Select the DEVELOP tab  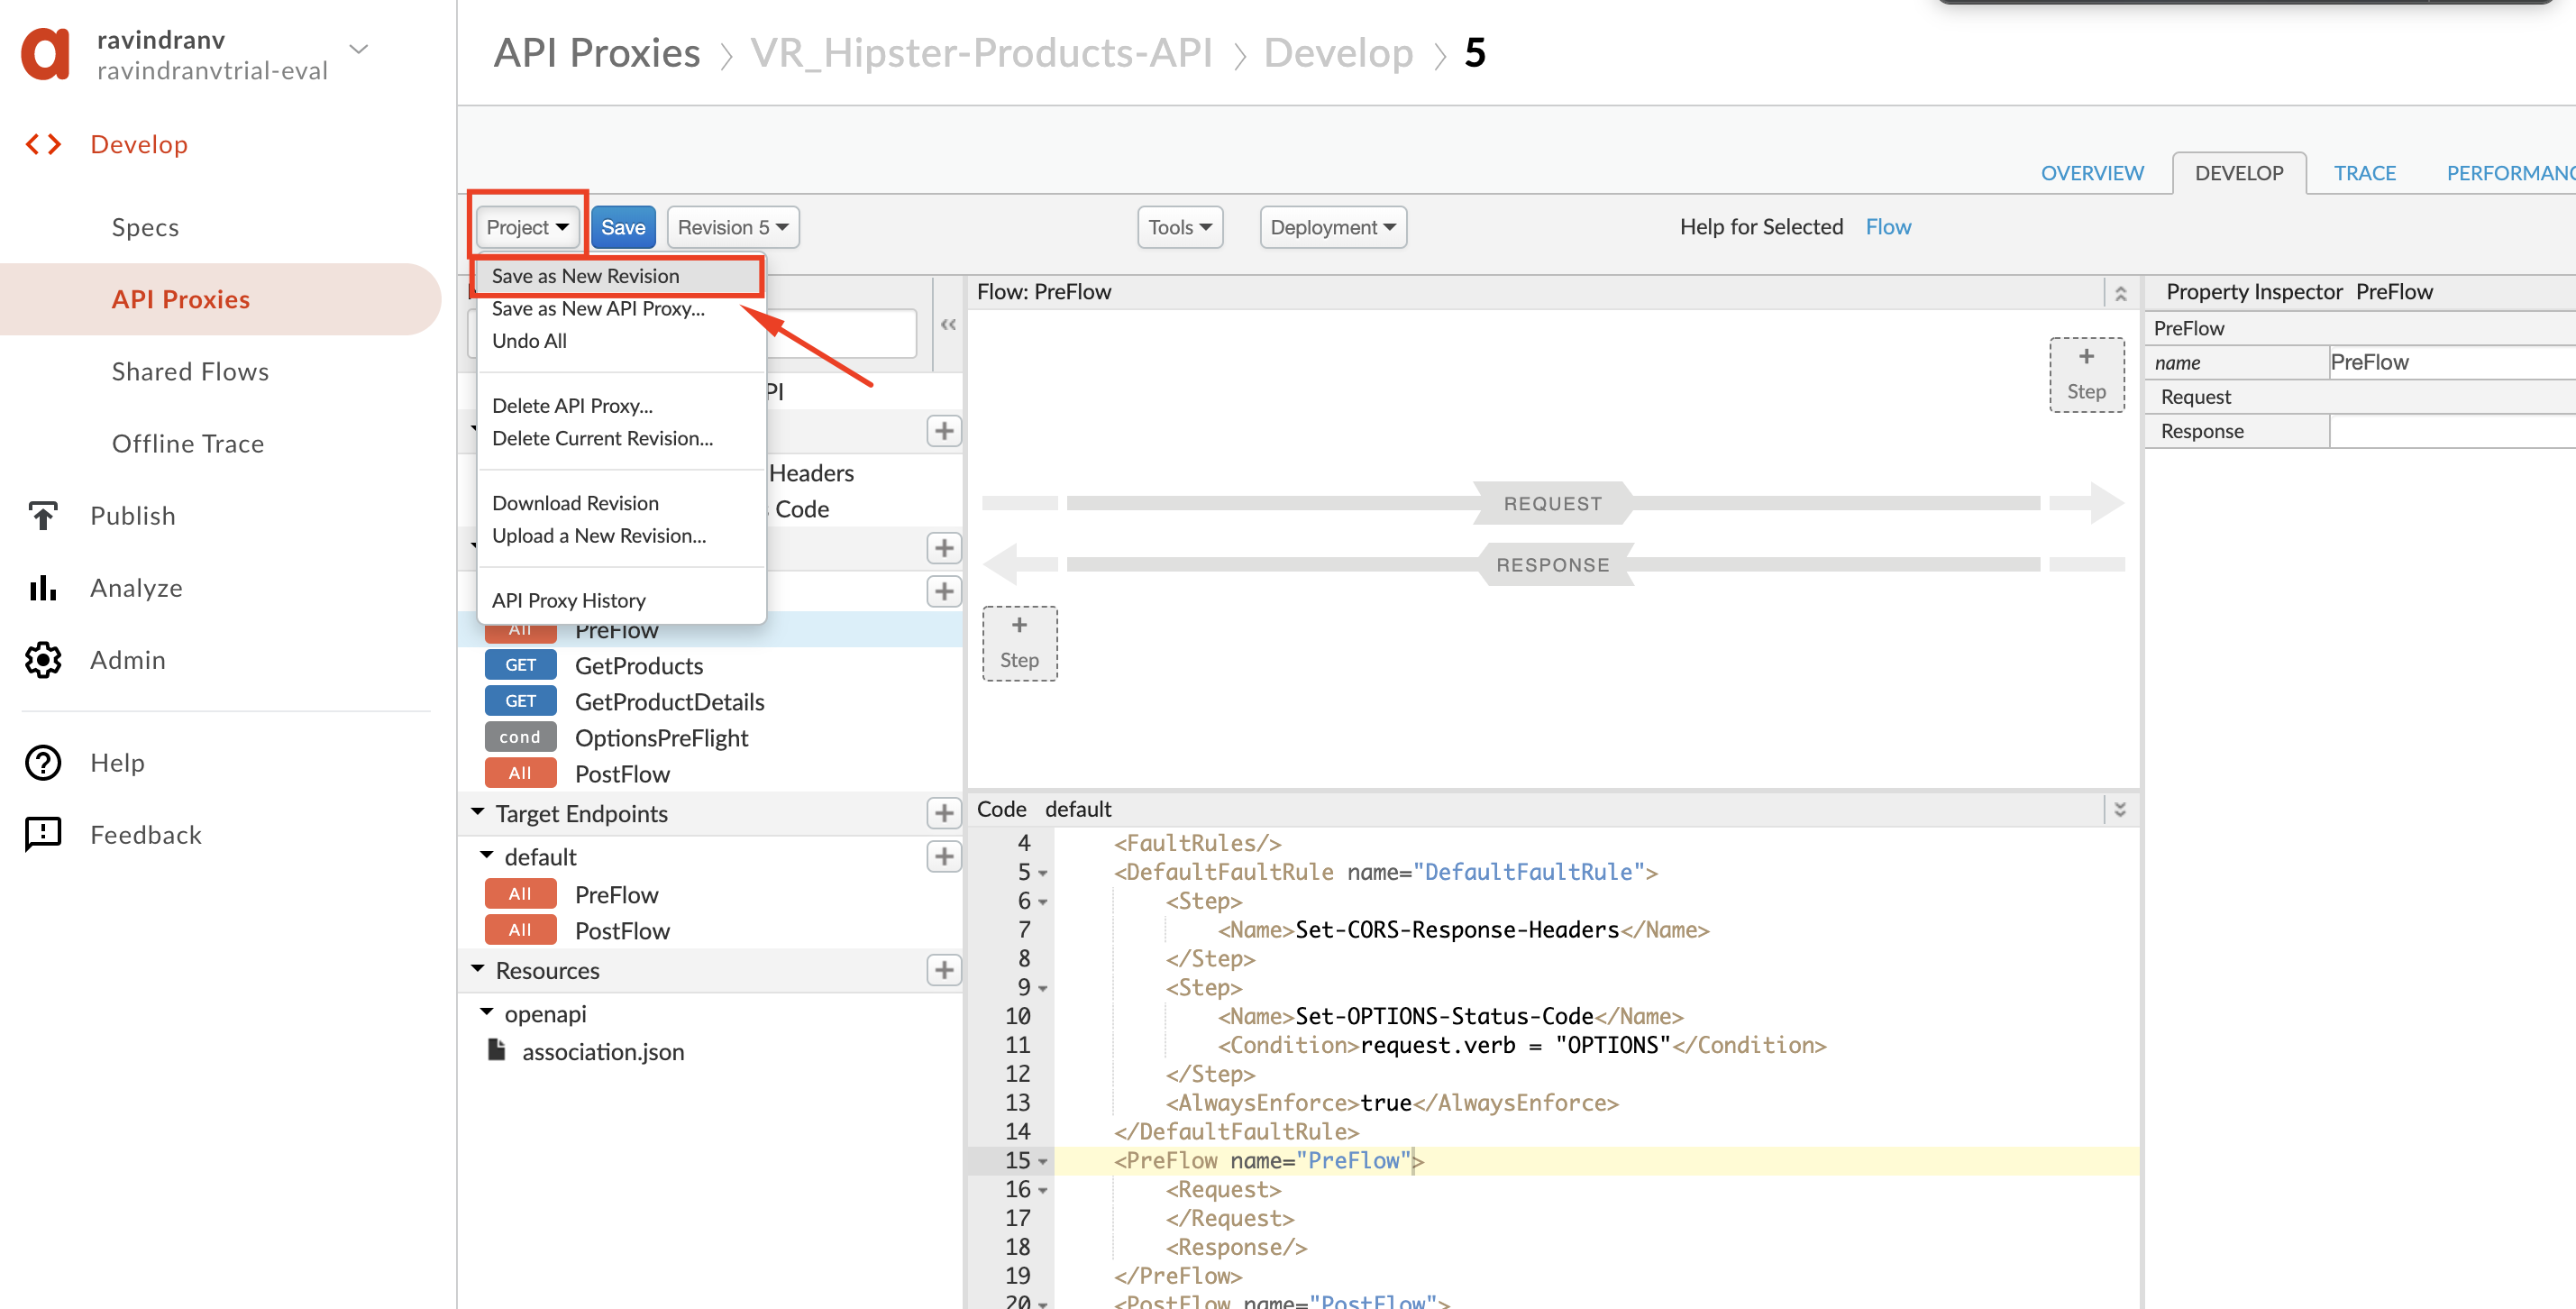tap(2239, 173)
